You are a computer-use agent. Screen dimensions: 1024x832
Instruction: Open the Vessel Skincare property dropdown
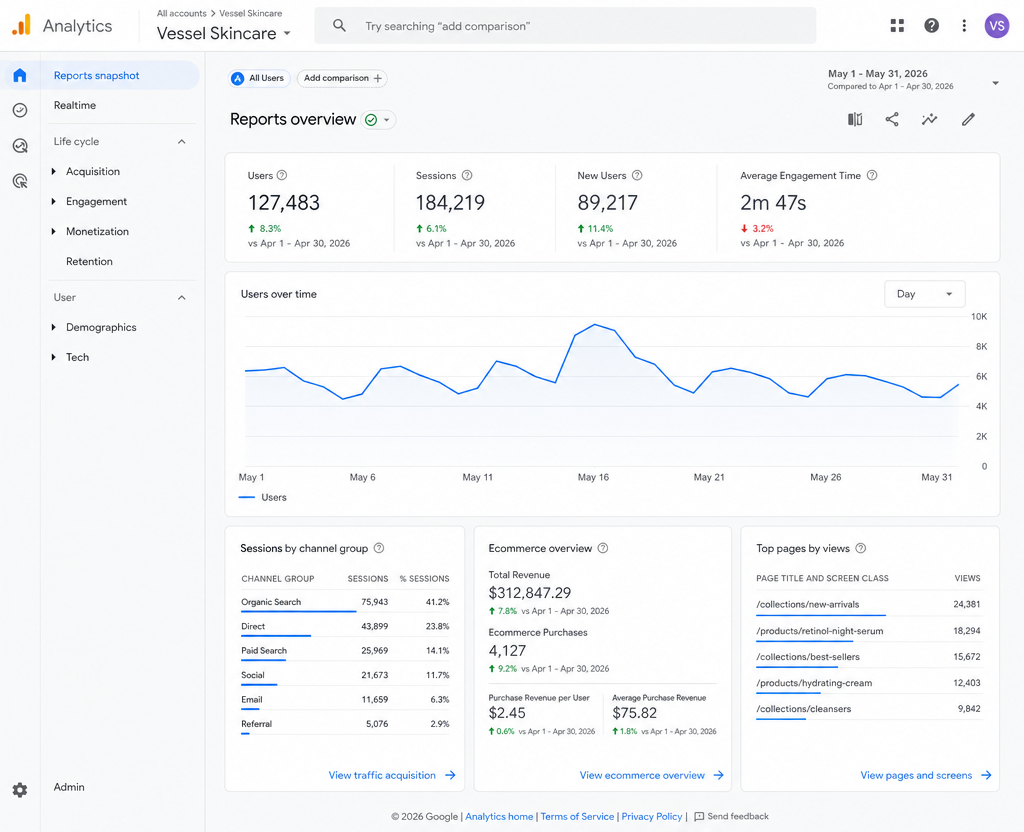[223, 33]
